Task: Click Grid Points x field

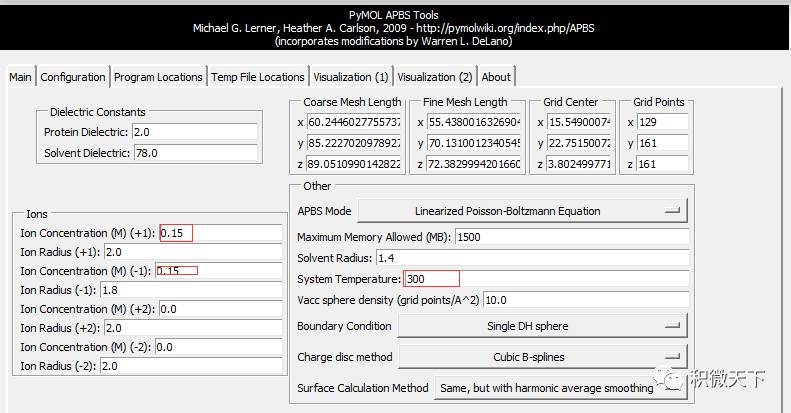Action: [662, 122]
